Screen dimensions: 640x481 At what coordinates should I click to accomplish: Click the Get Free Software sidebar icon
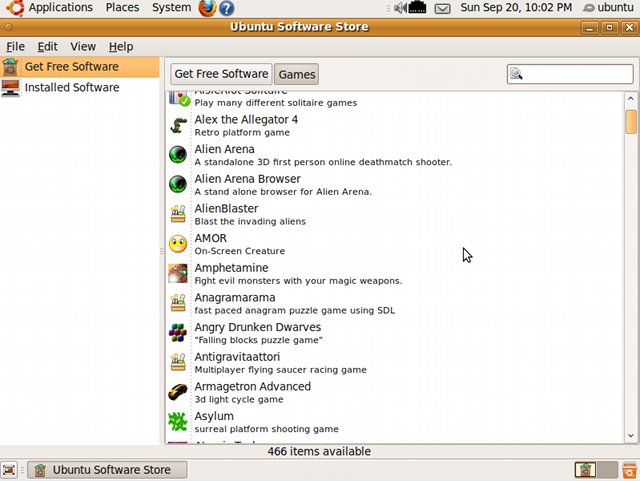pyautogui.click(x=10, y=67)
